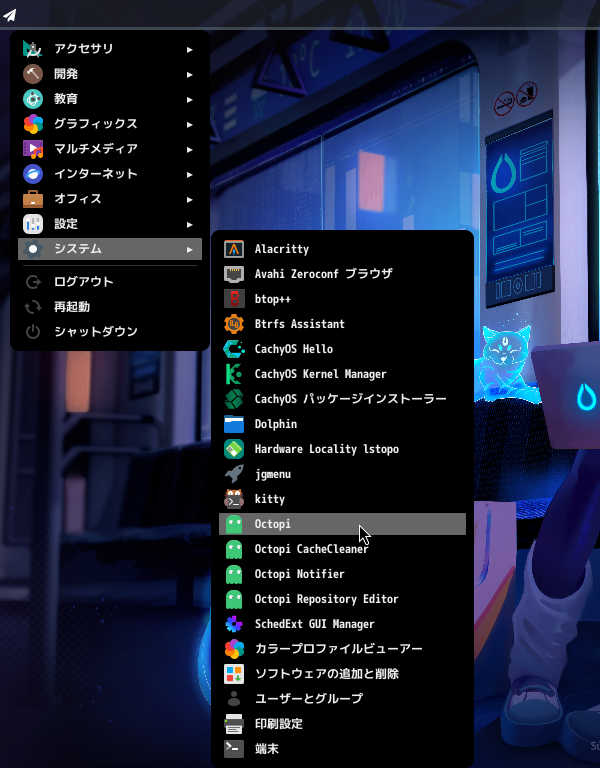Click the jgmenu rocket icon
The width and height of the screenshot is (600, 768).
pyautogui.click(x=234, y=474)
